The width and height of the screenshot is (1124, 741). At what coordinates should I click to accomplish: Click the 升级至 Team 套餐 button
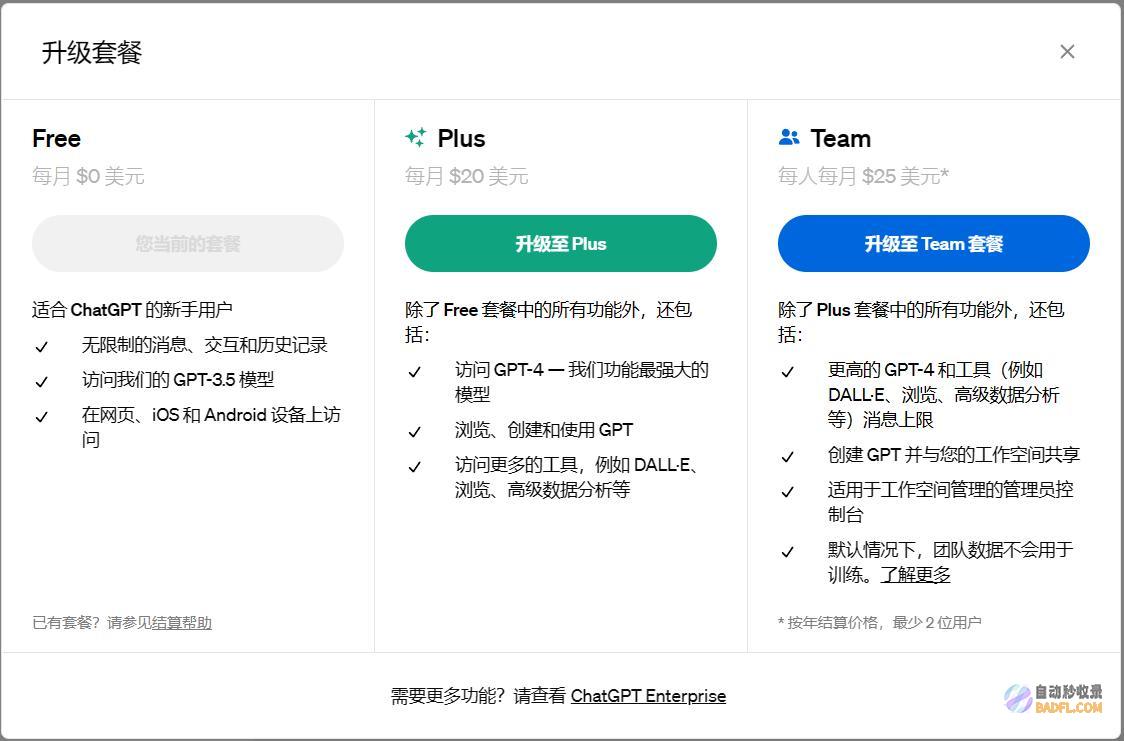[x=933, y=244]
